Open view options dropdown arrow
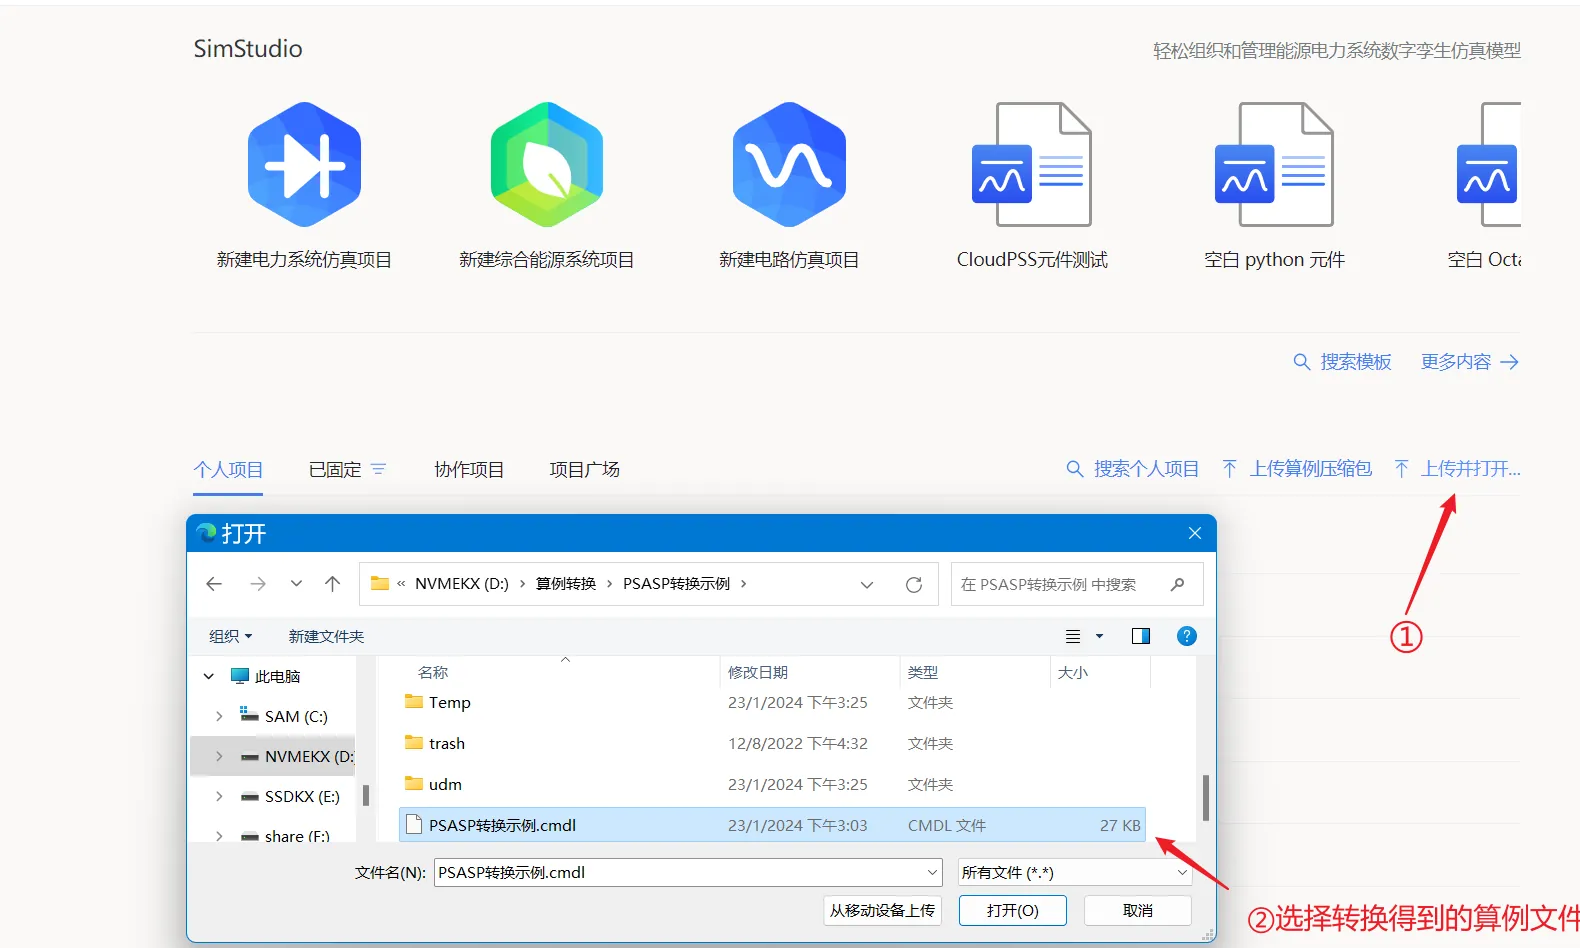This screenshot has width=1580, height=948. (1099, 637)
